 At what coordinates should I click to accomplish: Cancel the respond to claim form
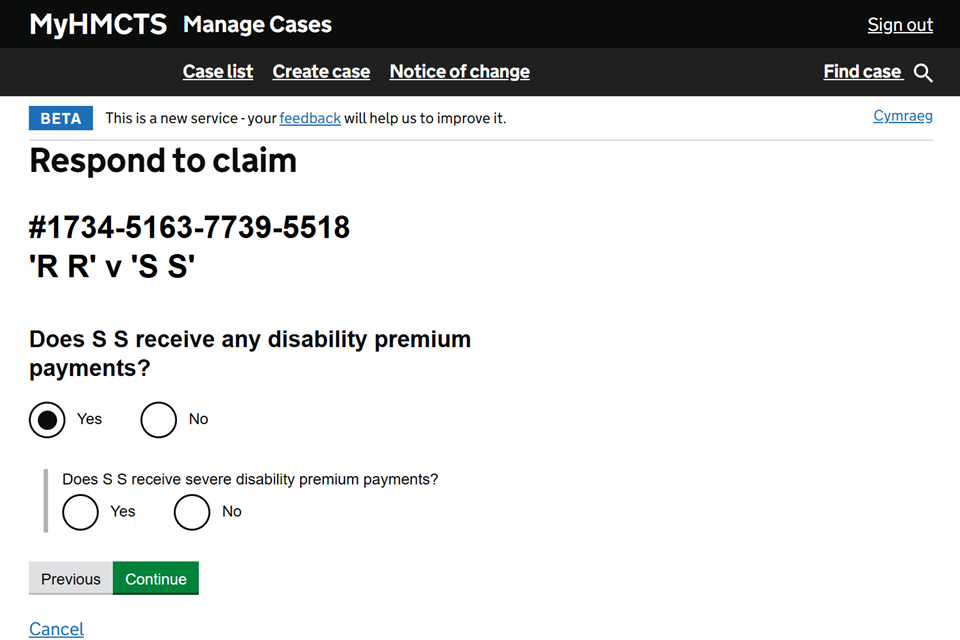57,629
